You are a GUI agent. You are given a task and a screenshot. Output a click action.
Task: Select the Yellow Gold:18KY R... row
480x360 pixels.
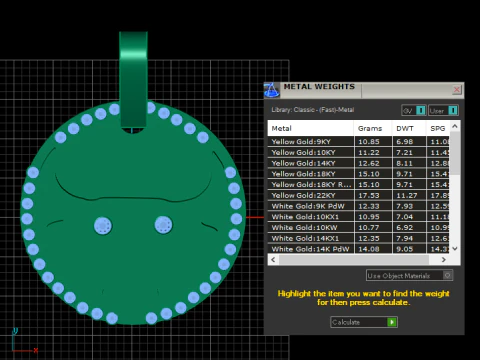[358, 184]
